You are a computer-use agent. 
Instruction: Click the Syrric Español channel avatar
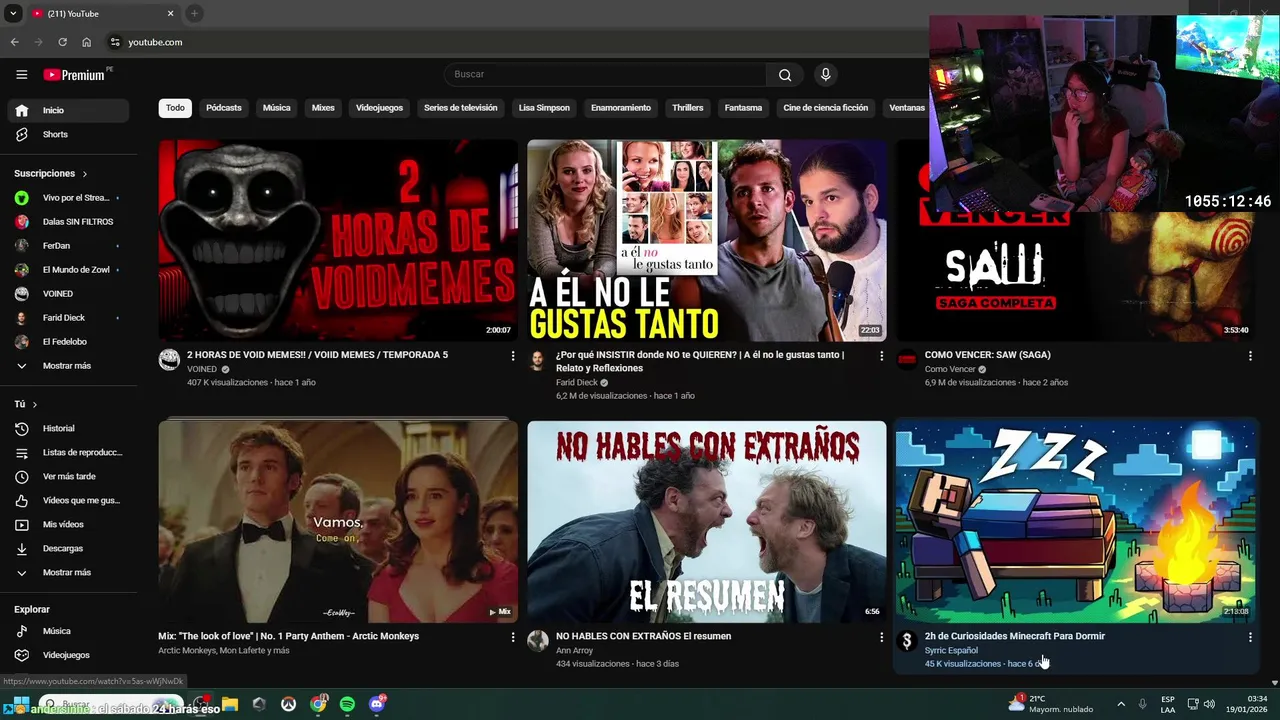click(x=907, y=641)
